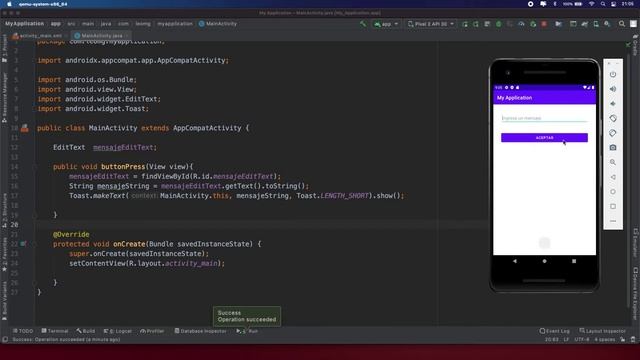Click the emulator Rotate Left button
640x360 pixels.
tap(613, 118)
